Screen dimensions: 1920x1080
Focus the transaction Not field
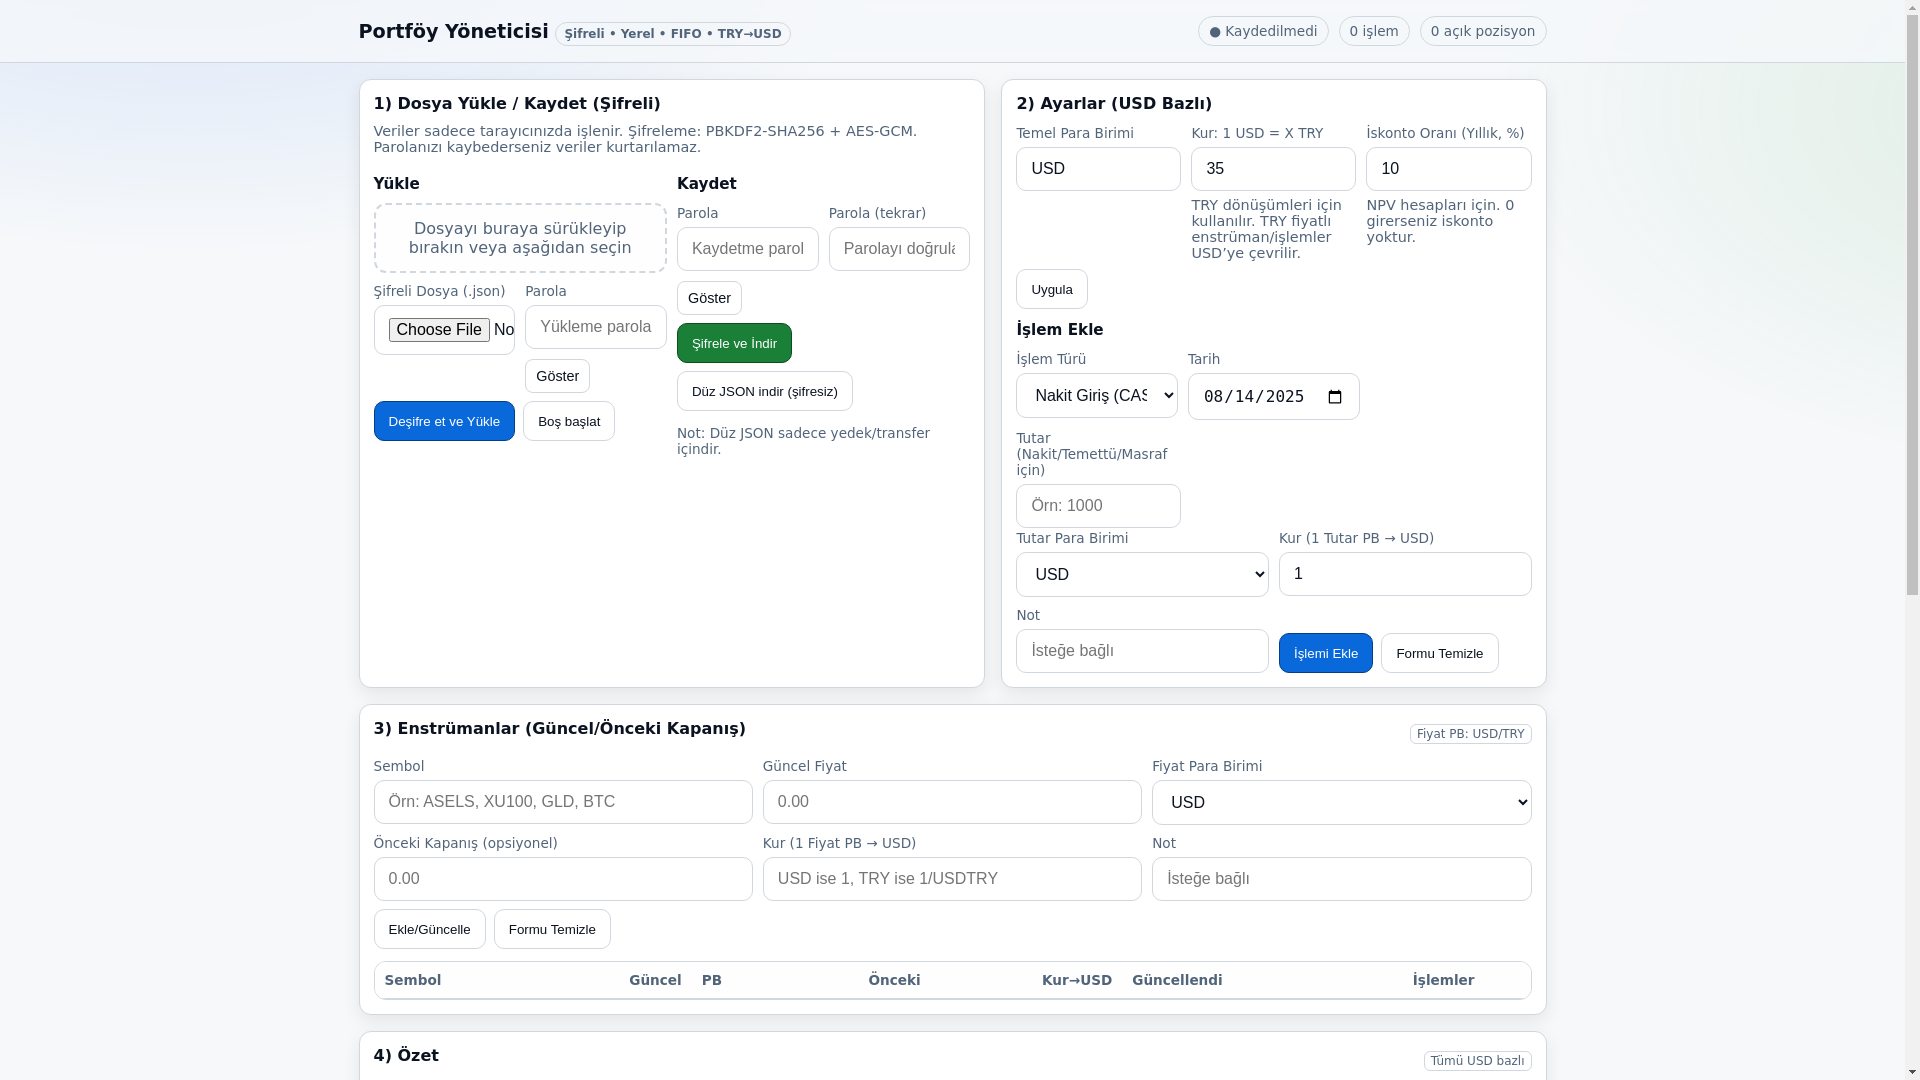1142,651
